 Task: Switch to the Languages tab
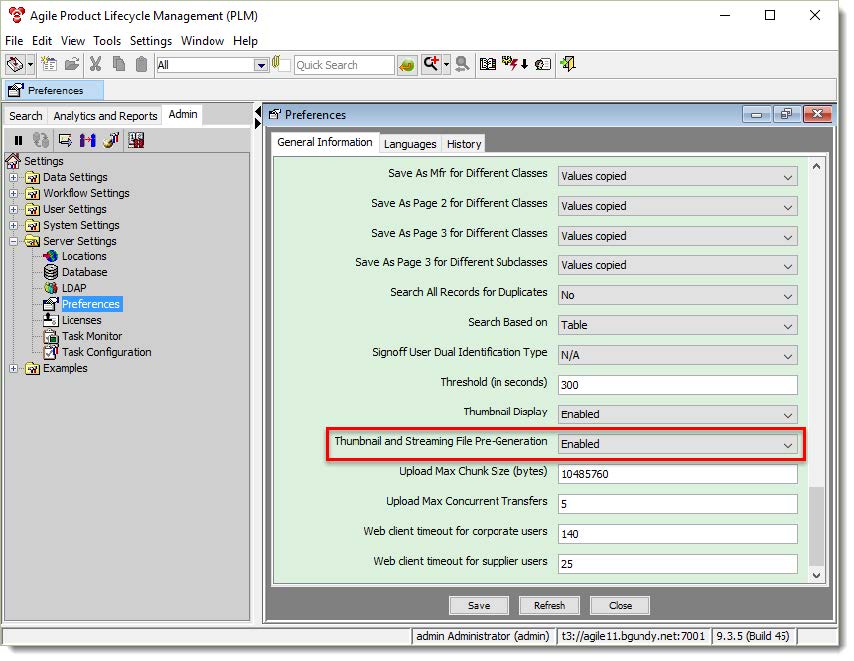pyautogui.click(x=410, y=143)
